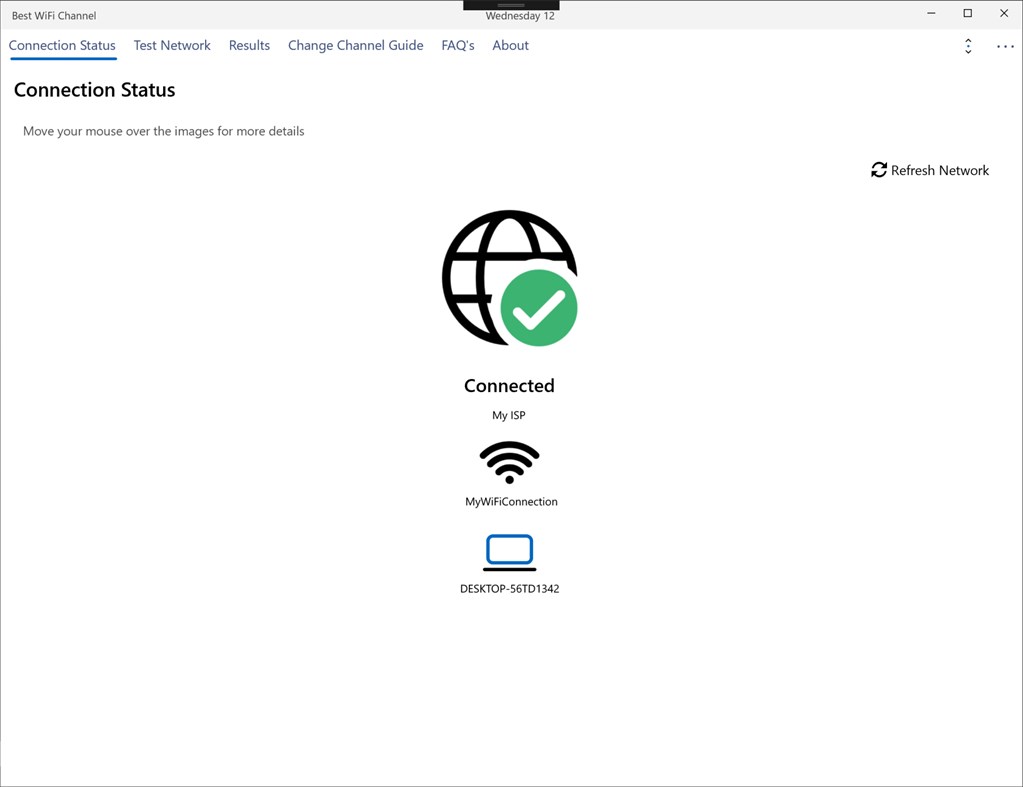Click the WiFi signal icon for MyWiFiConnection
Screen dimensions: 1023x787
point(509,463)
